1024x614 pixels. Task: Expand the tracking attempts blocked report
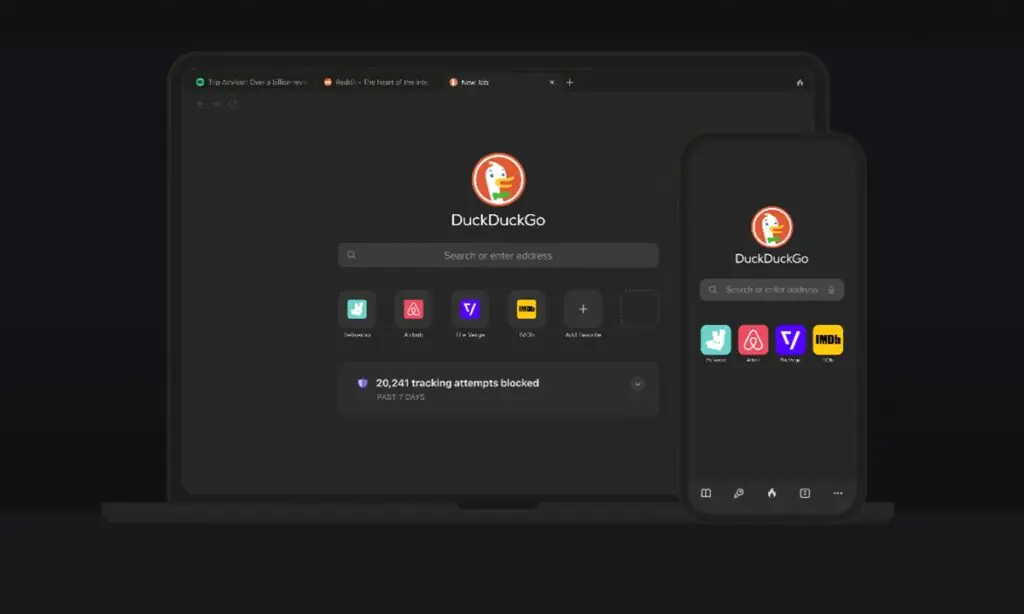tap(637, 383)
